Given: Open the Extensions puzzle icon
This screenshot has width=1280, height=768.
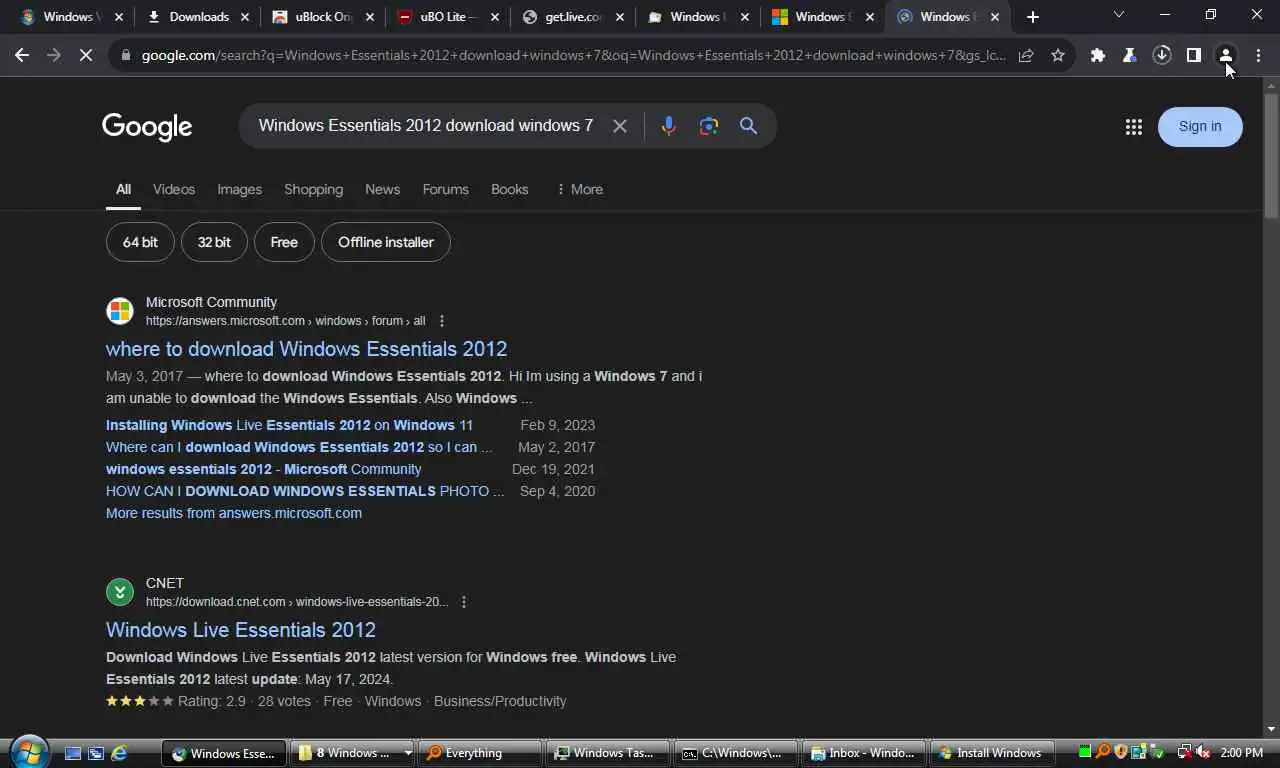Looking at the screenshot, I should (1098, 56).
